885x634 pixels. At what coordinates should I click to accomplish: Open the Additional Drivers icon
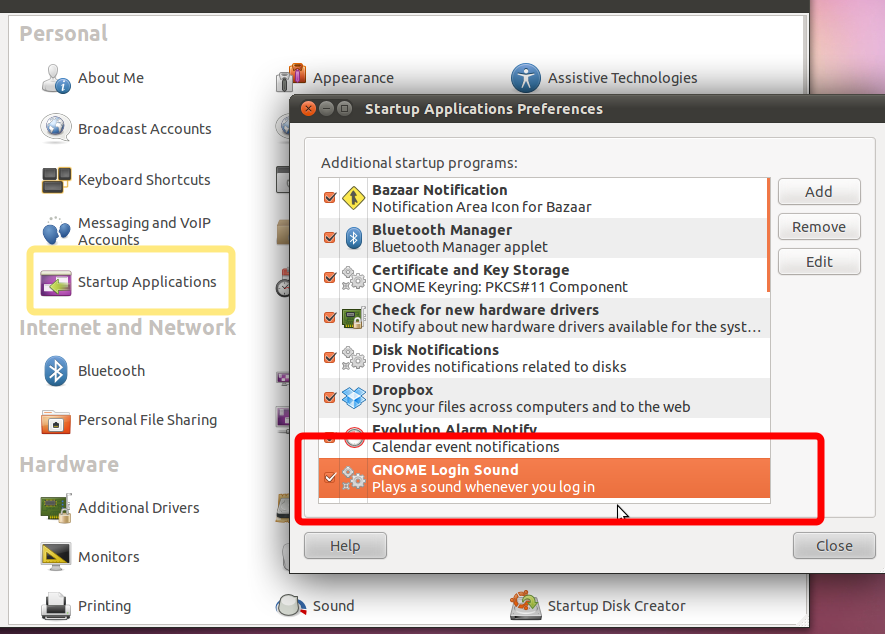click(56, 508)
